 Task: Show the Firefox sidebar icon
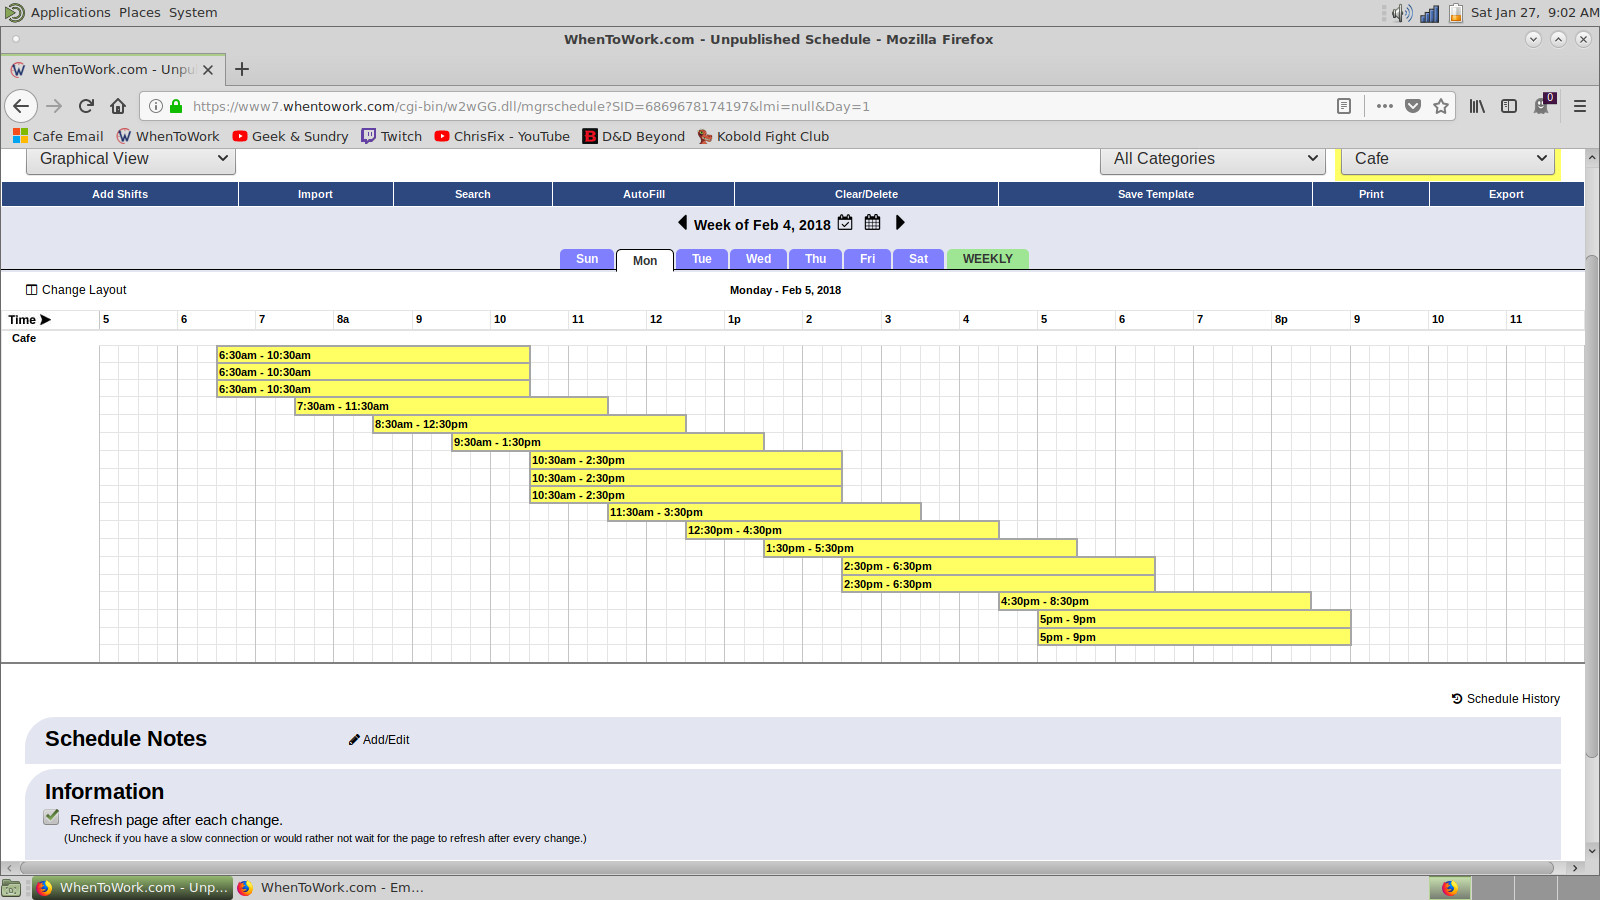(x=1509, y=106)
